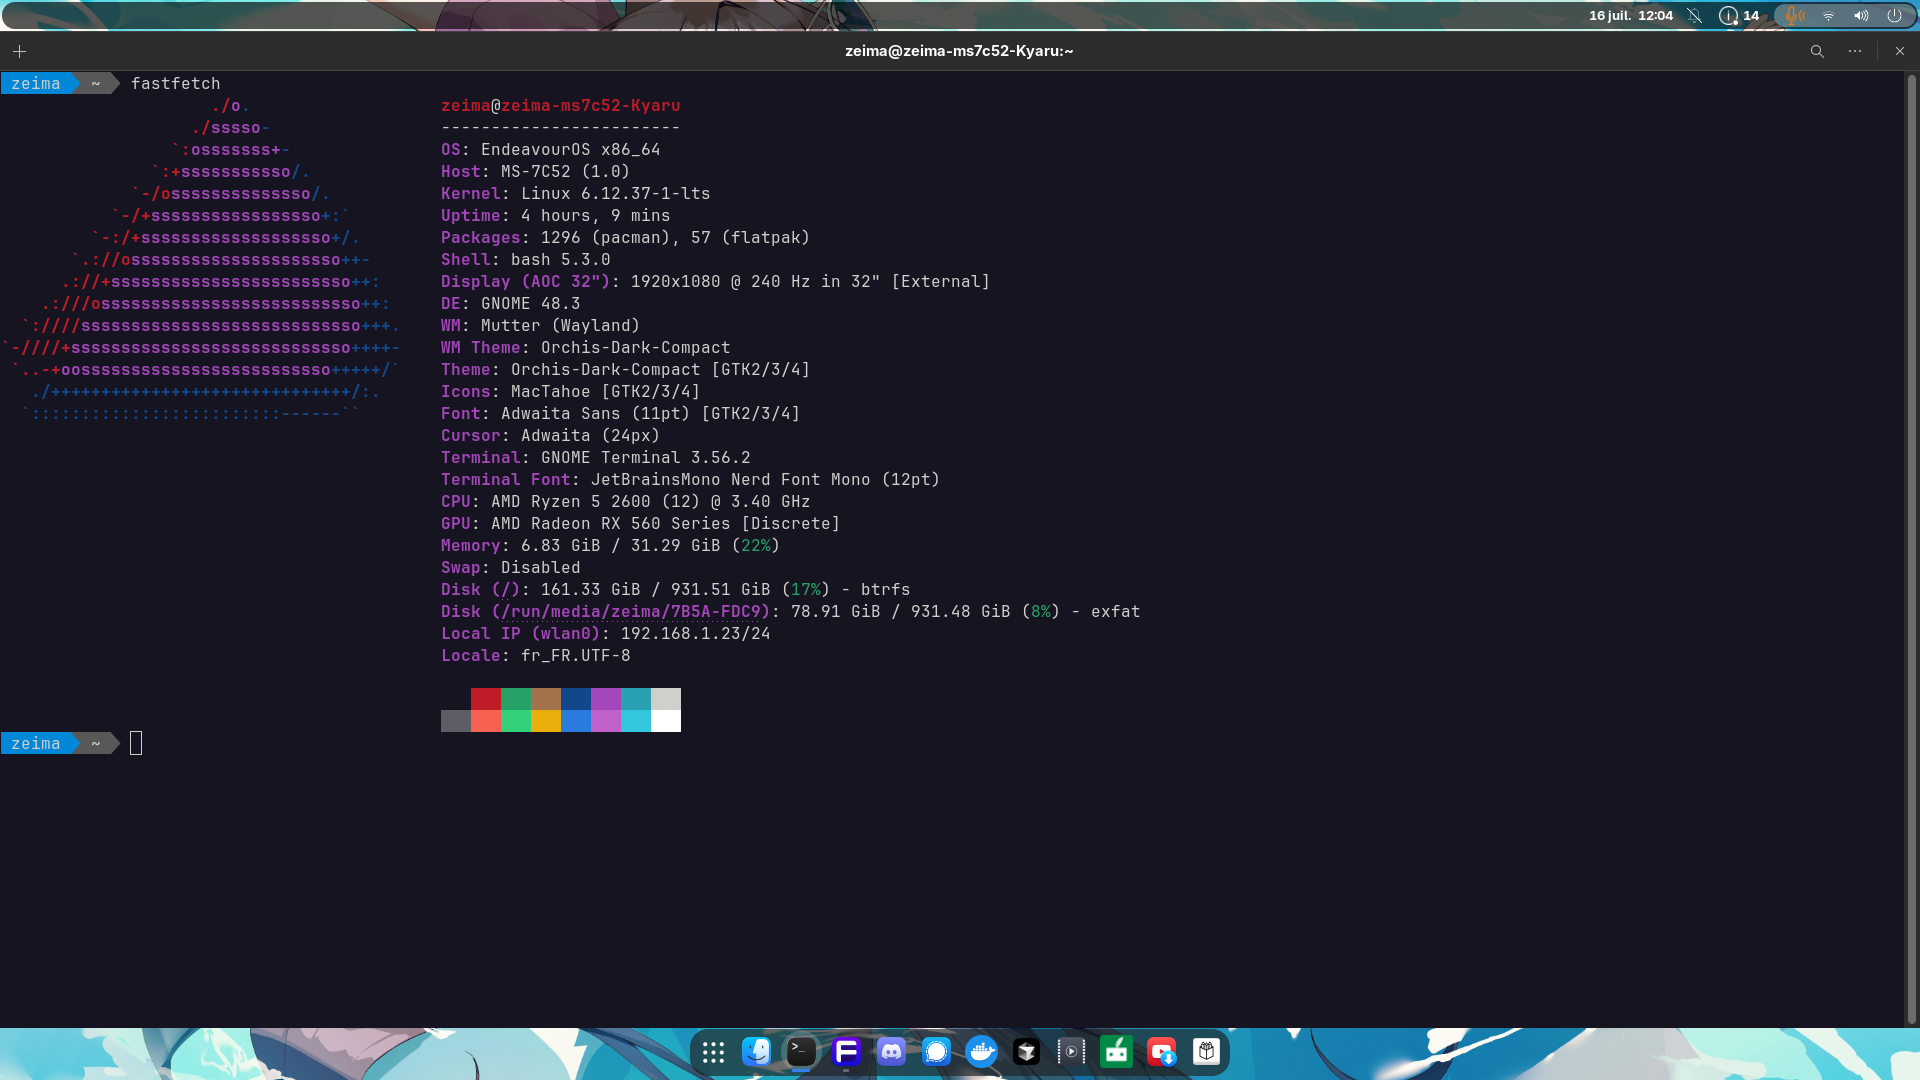Open the date and time calendar
The image size is (1920, 1080).
tap(1630, 15)
